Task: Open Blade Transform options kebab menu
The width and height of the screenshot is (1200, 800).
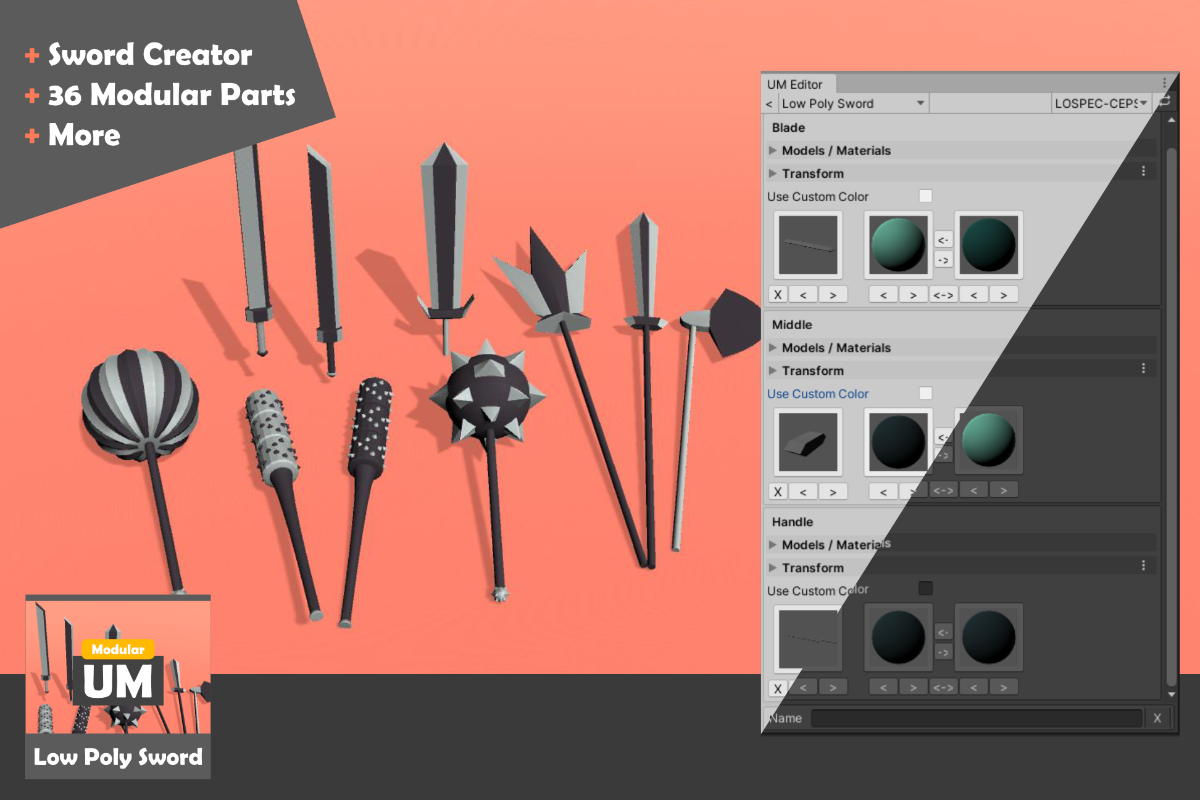Action: (1144, 172)
